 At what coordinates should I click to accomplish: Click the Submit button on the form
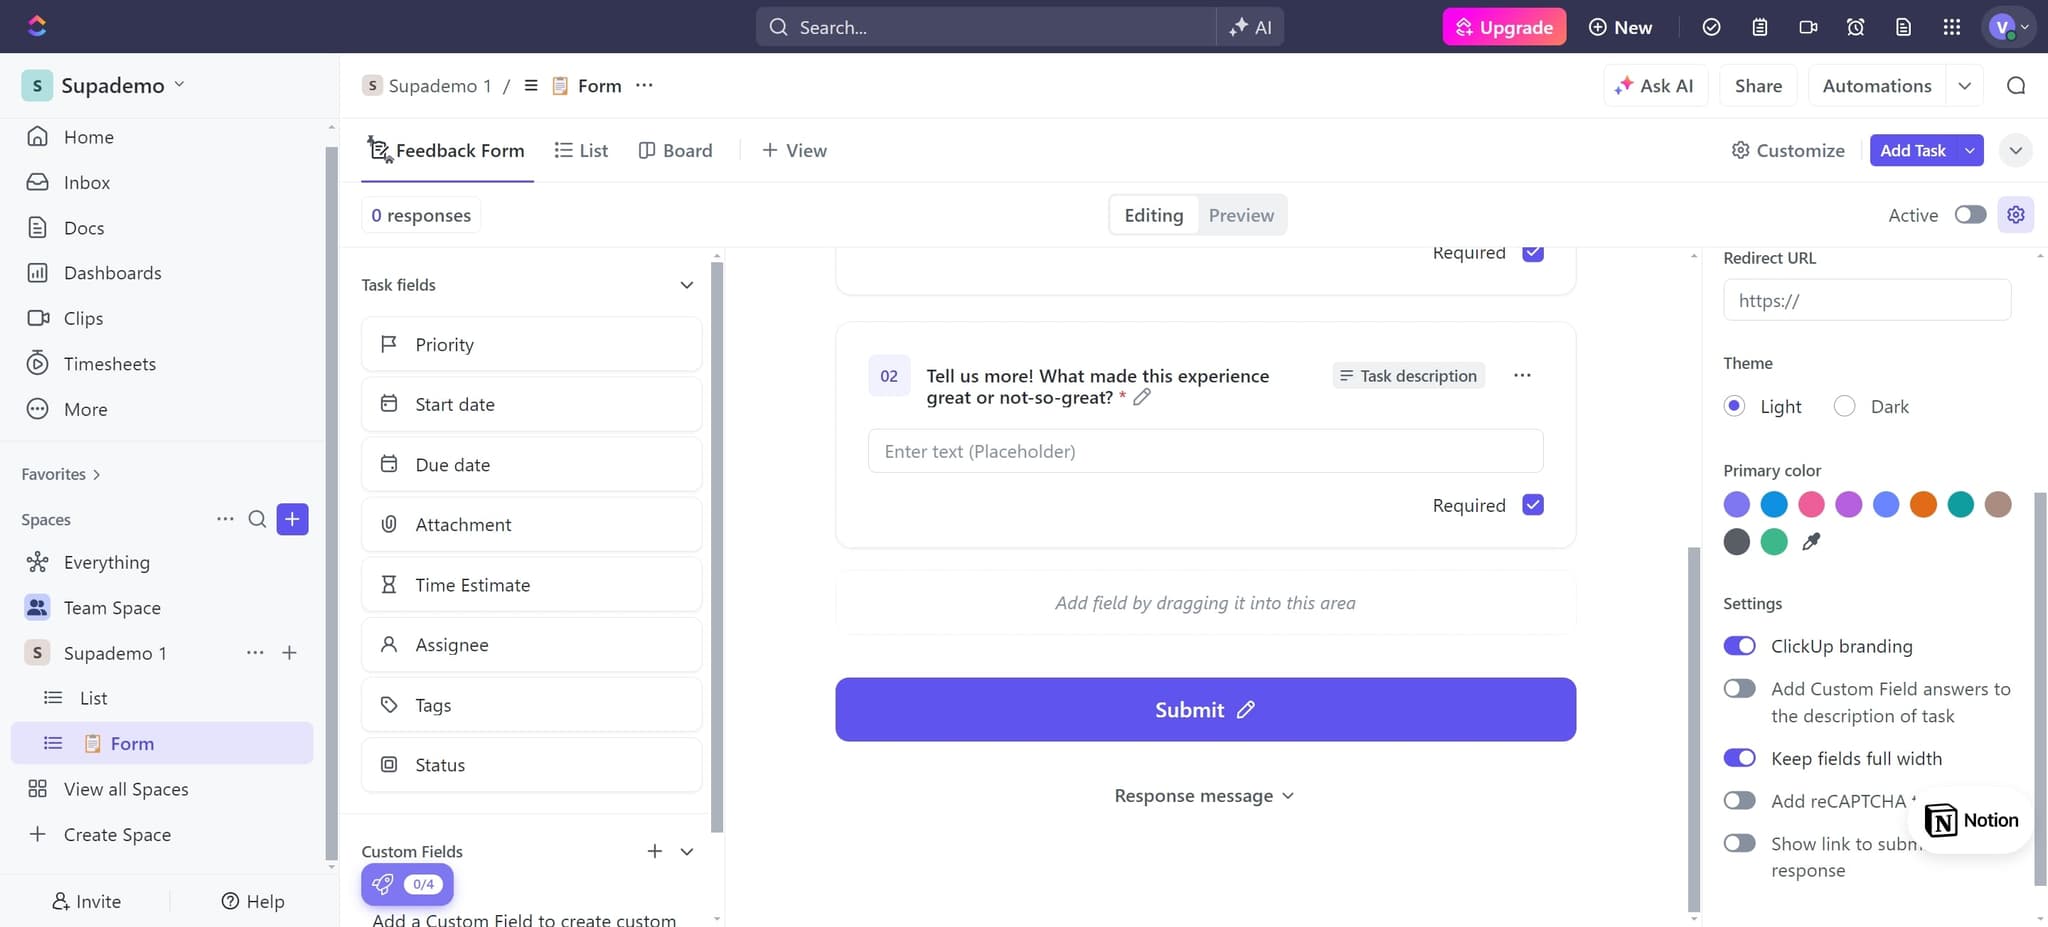(x=1204, y=709)
